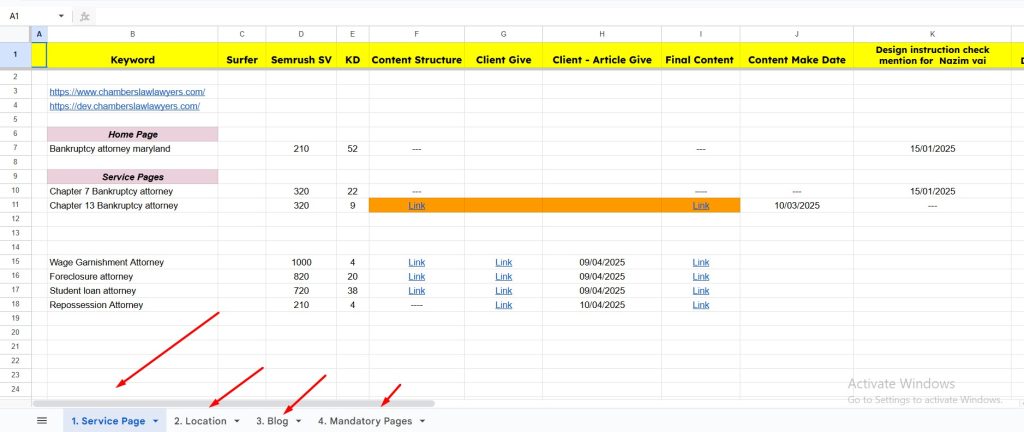This screenshot has height=432, width=1024.
Task: Open the Name box dropdown arrow
Action: click(x=61, y=16)
